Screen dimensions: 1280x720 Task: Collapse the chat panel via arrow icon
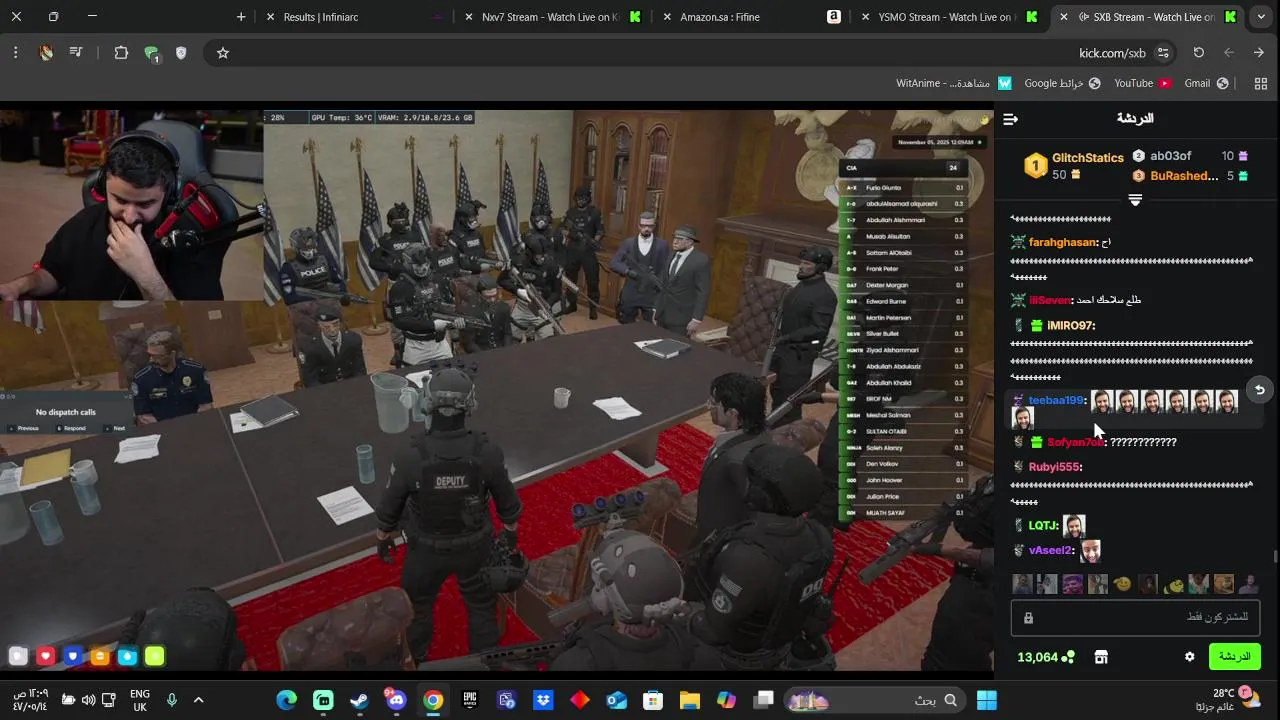click(1010, 119)
